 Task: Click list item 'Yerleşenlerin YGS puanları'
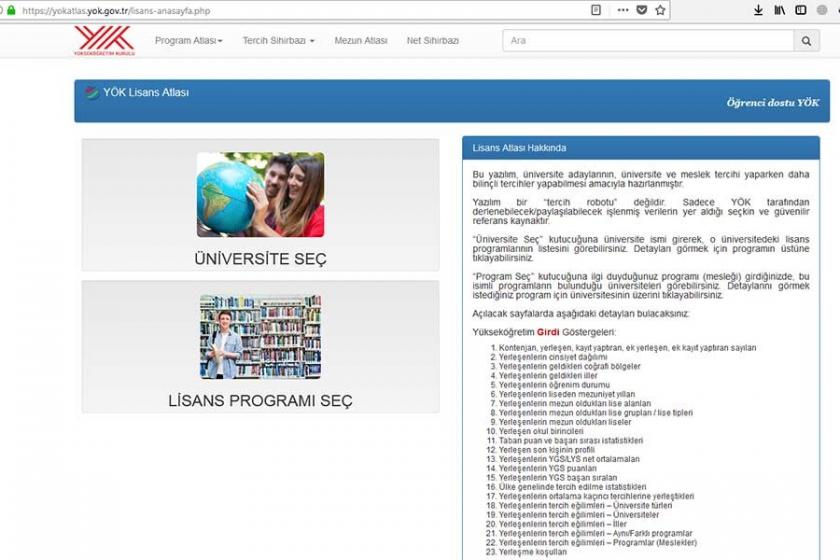pyautogui.click(x=548, y=468)
